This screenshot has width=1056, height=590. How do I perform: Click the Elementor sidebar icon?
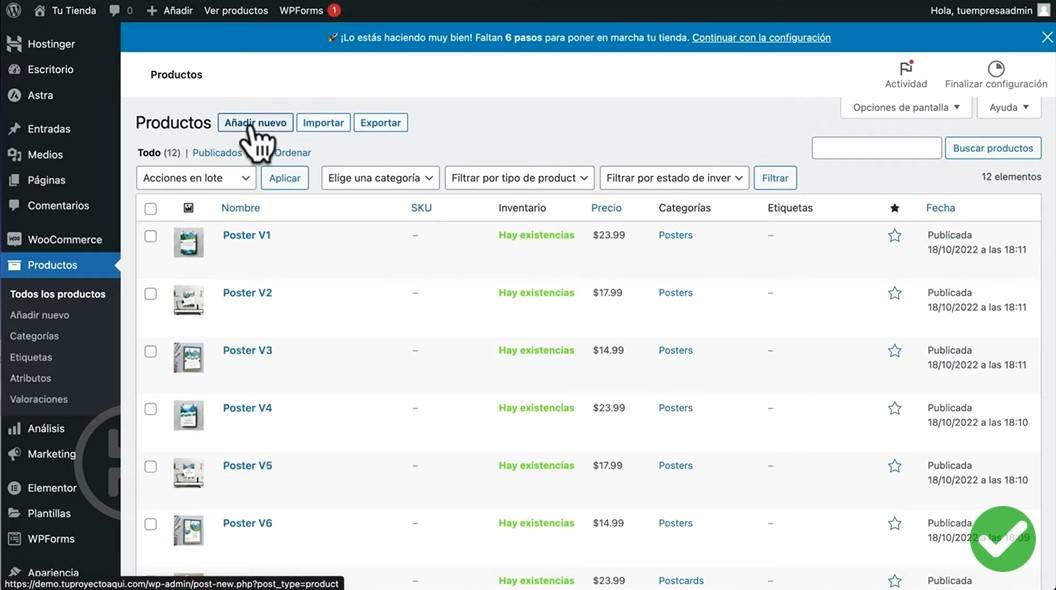click(x=14, y=488)
